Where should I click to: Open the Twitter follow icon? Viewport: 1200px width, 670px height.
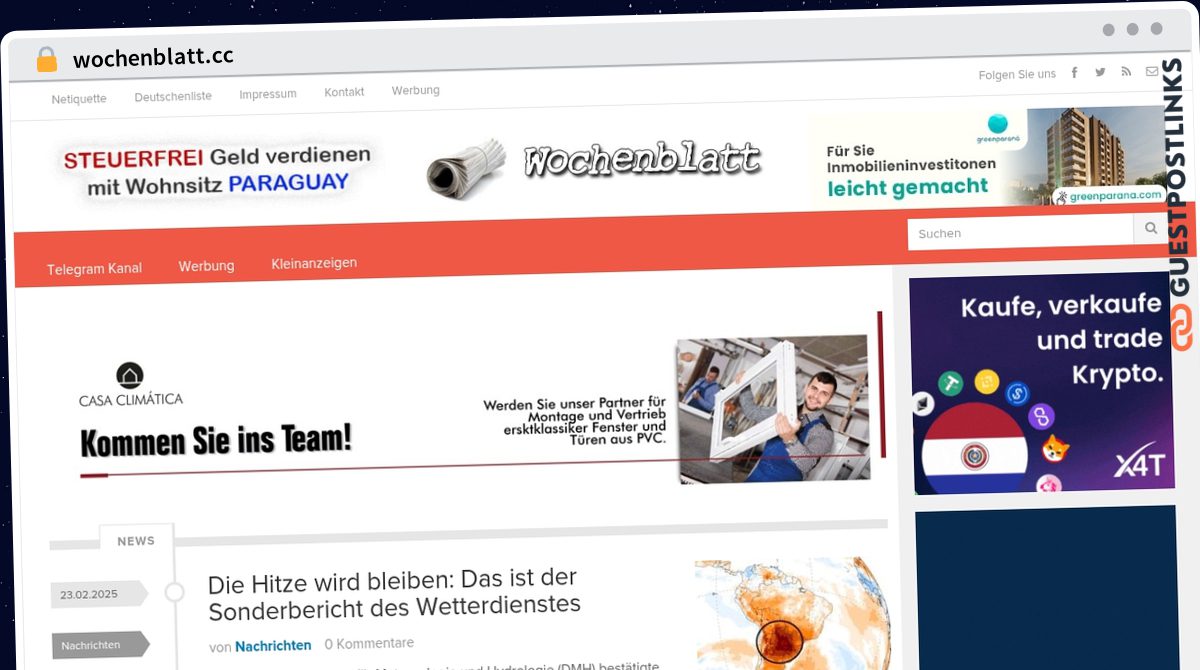[x=1100, y=72]
